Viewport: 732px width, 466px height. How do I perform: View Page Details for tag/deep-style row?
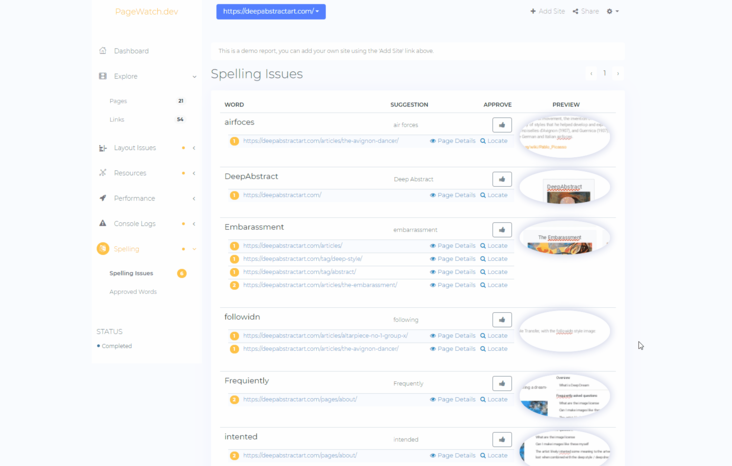click(x=452, y=259)
